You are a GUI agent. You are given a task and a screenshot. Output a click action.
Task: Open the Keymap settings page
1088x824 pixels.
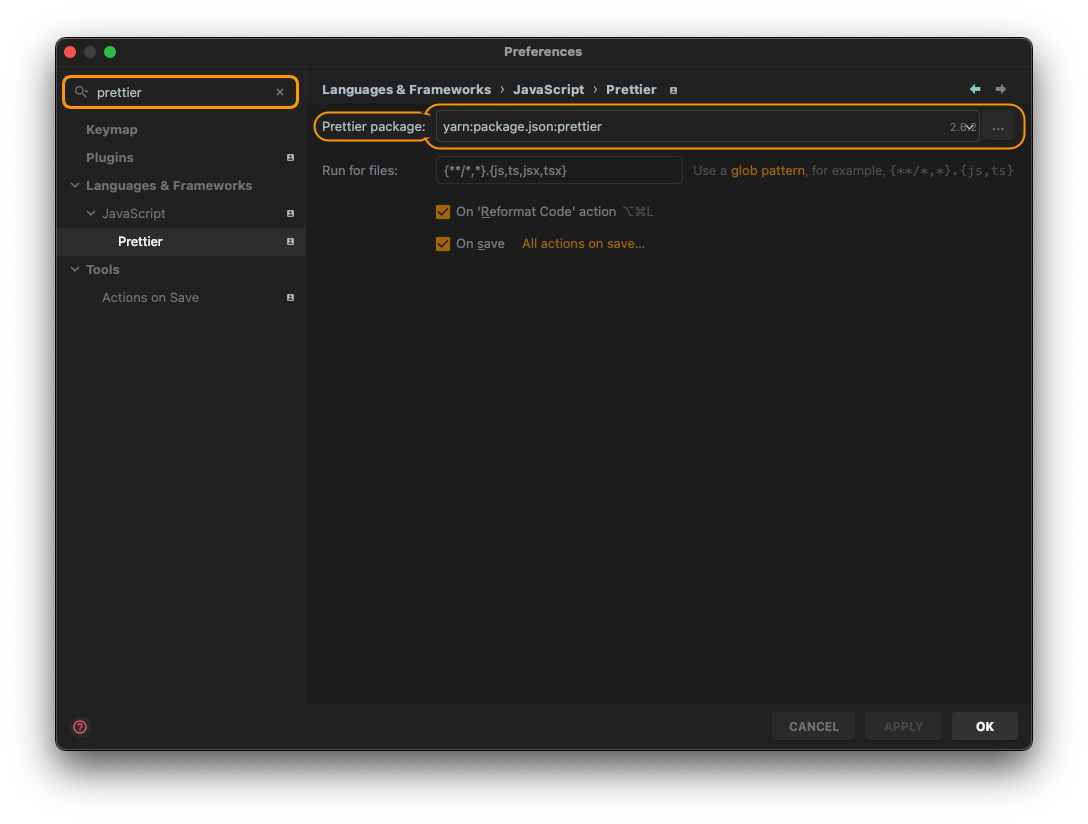[112, 130]
